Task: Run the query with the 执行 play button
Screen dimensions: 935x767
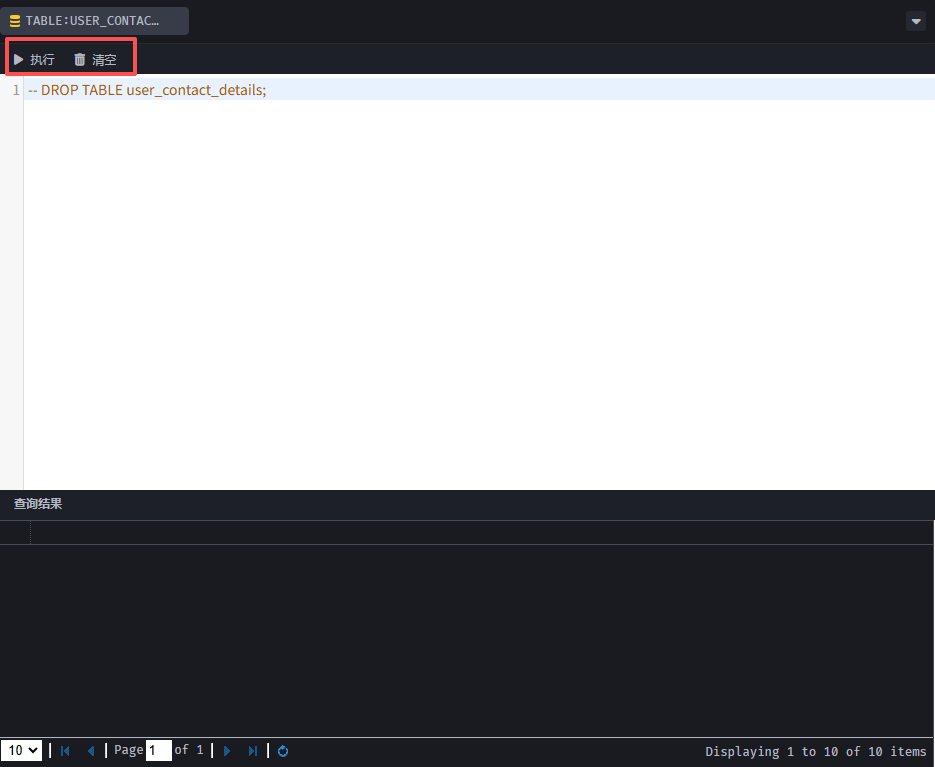Action: (34, 60)
